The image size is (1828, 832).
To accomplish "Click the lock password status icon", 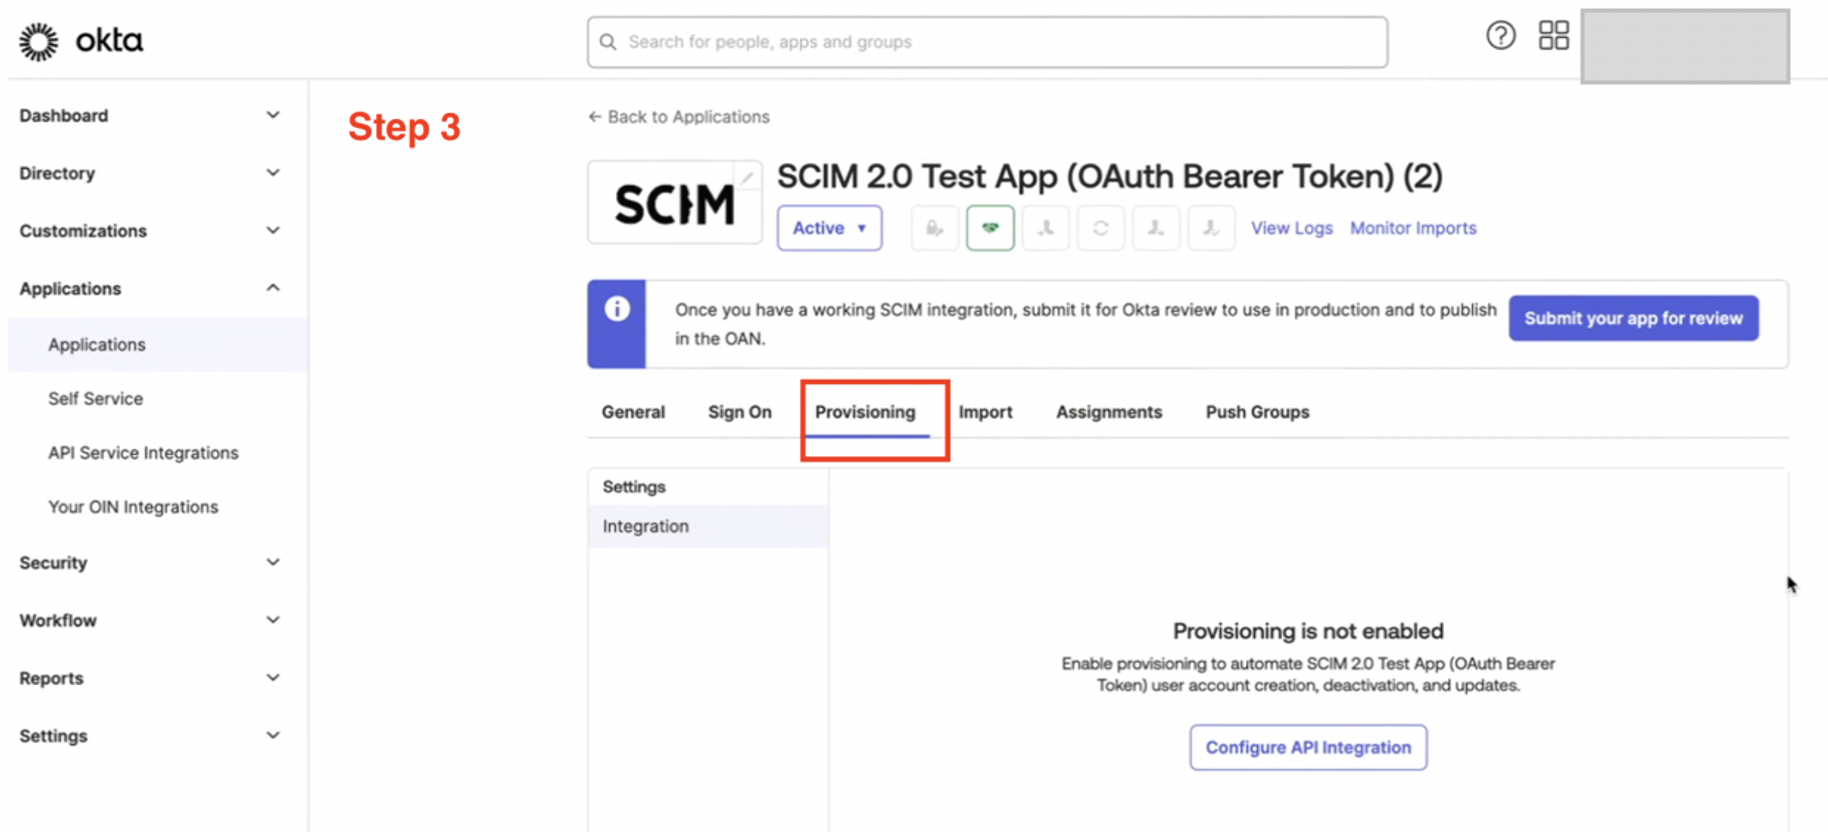I will (935, 228).
